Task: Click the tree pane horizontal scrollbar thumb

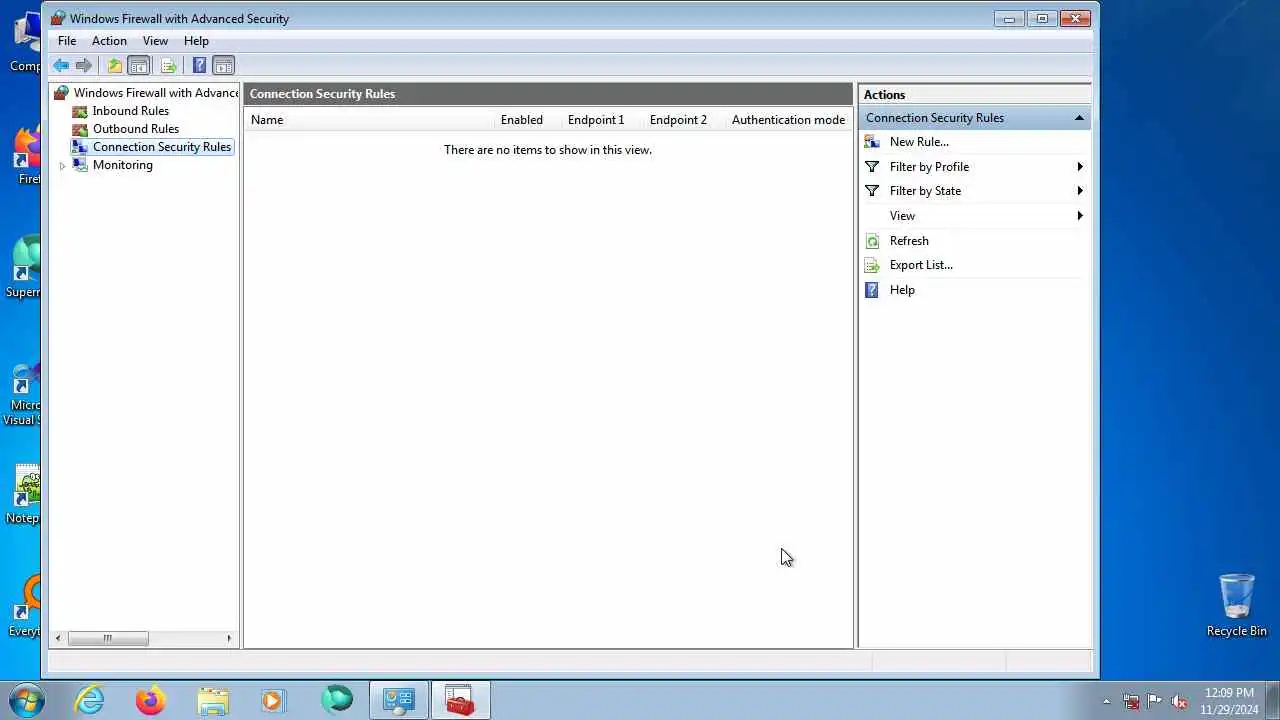Action: 108,638
